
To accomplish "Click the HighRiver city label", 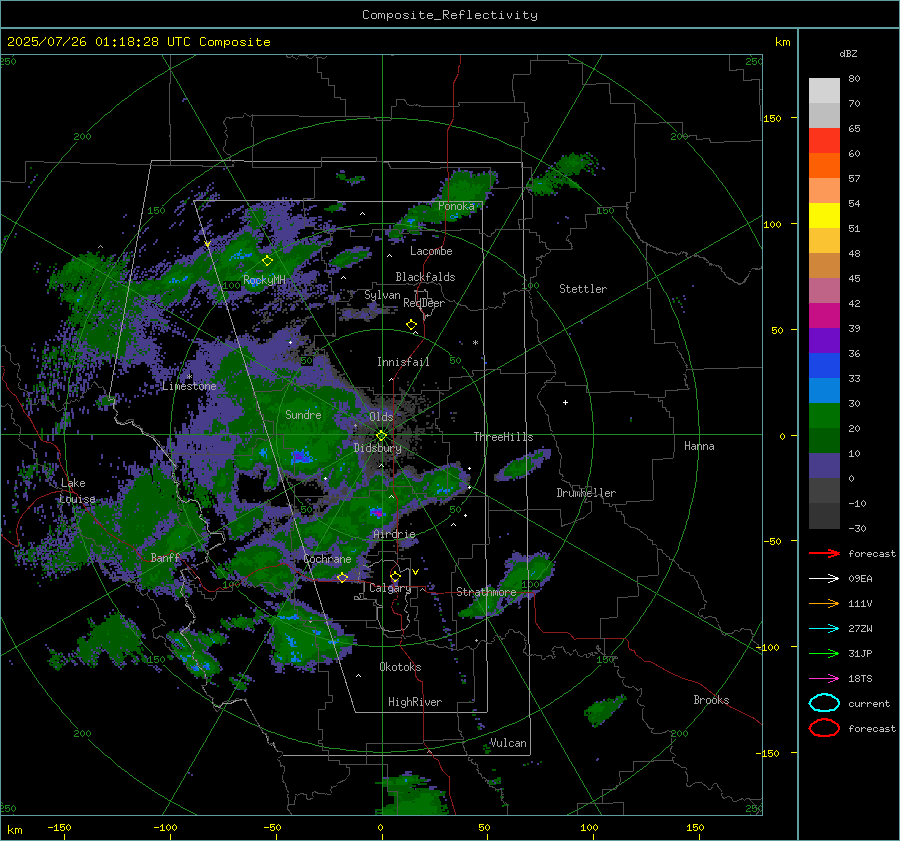I will click(415, 702).
